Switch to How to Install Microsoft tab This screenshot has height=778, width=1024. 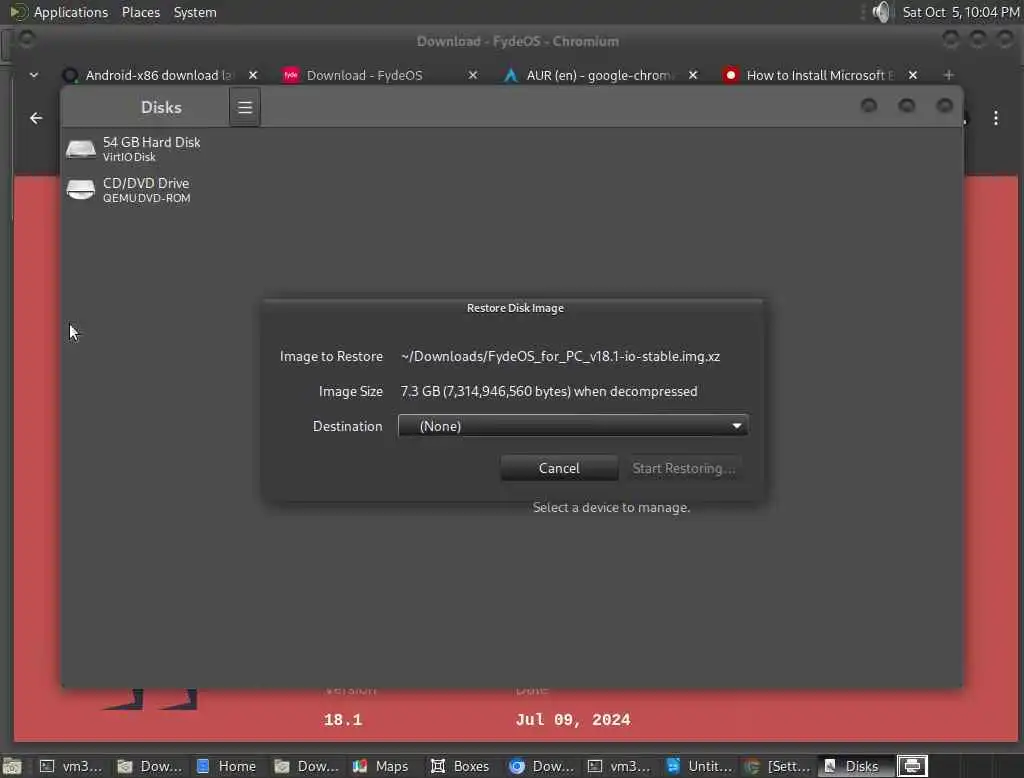click(820, 75)
